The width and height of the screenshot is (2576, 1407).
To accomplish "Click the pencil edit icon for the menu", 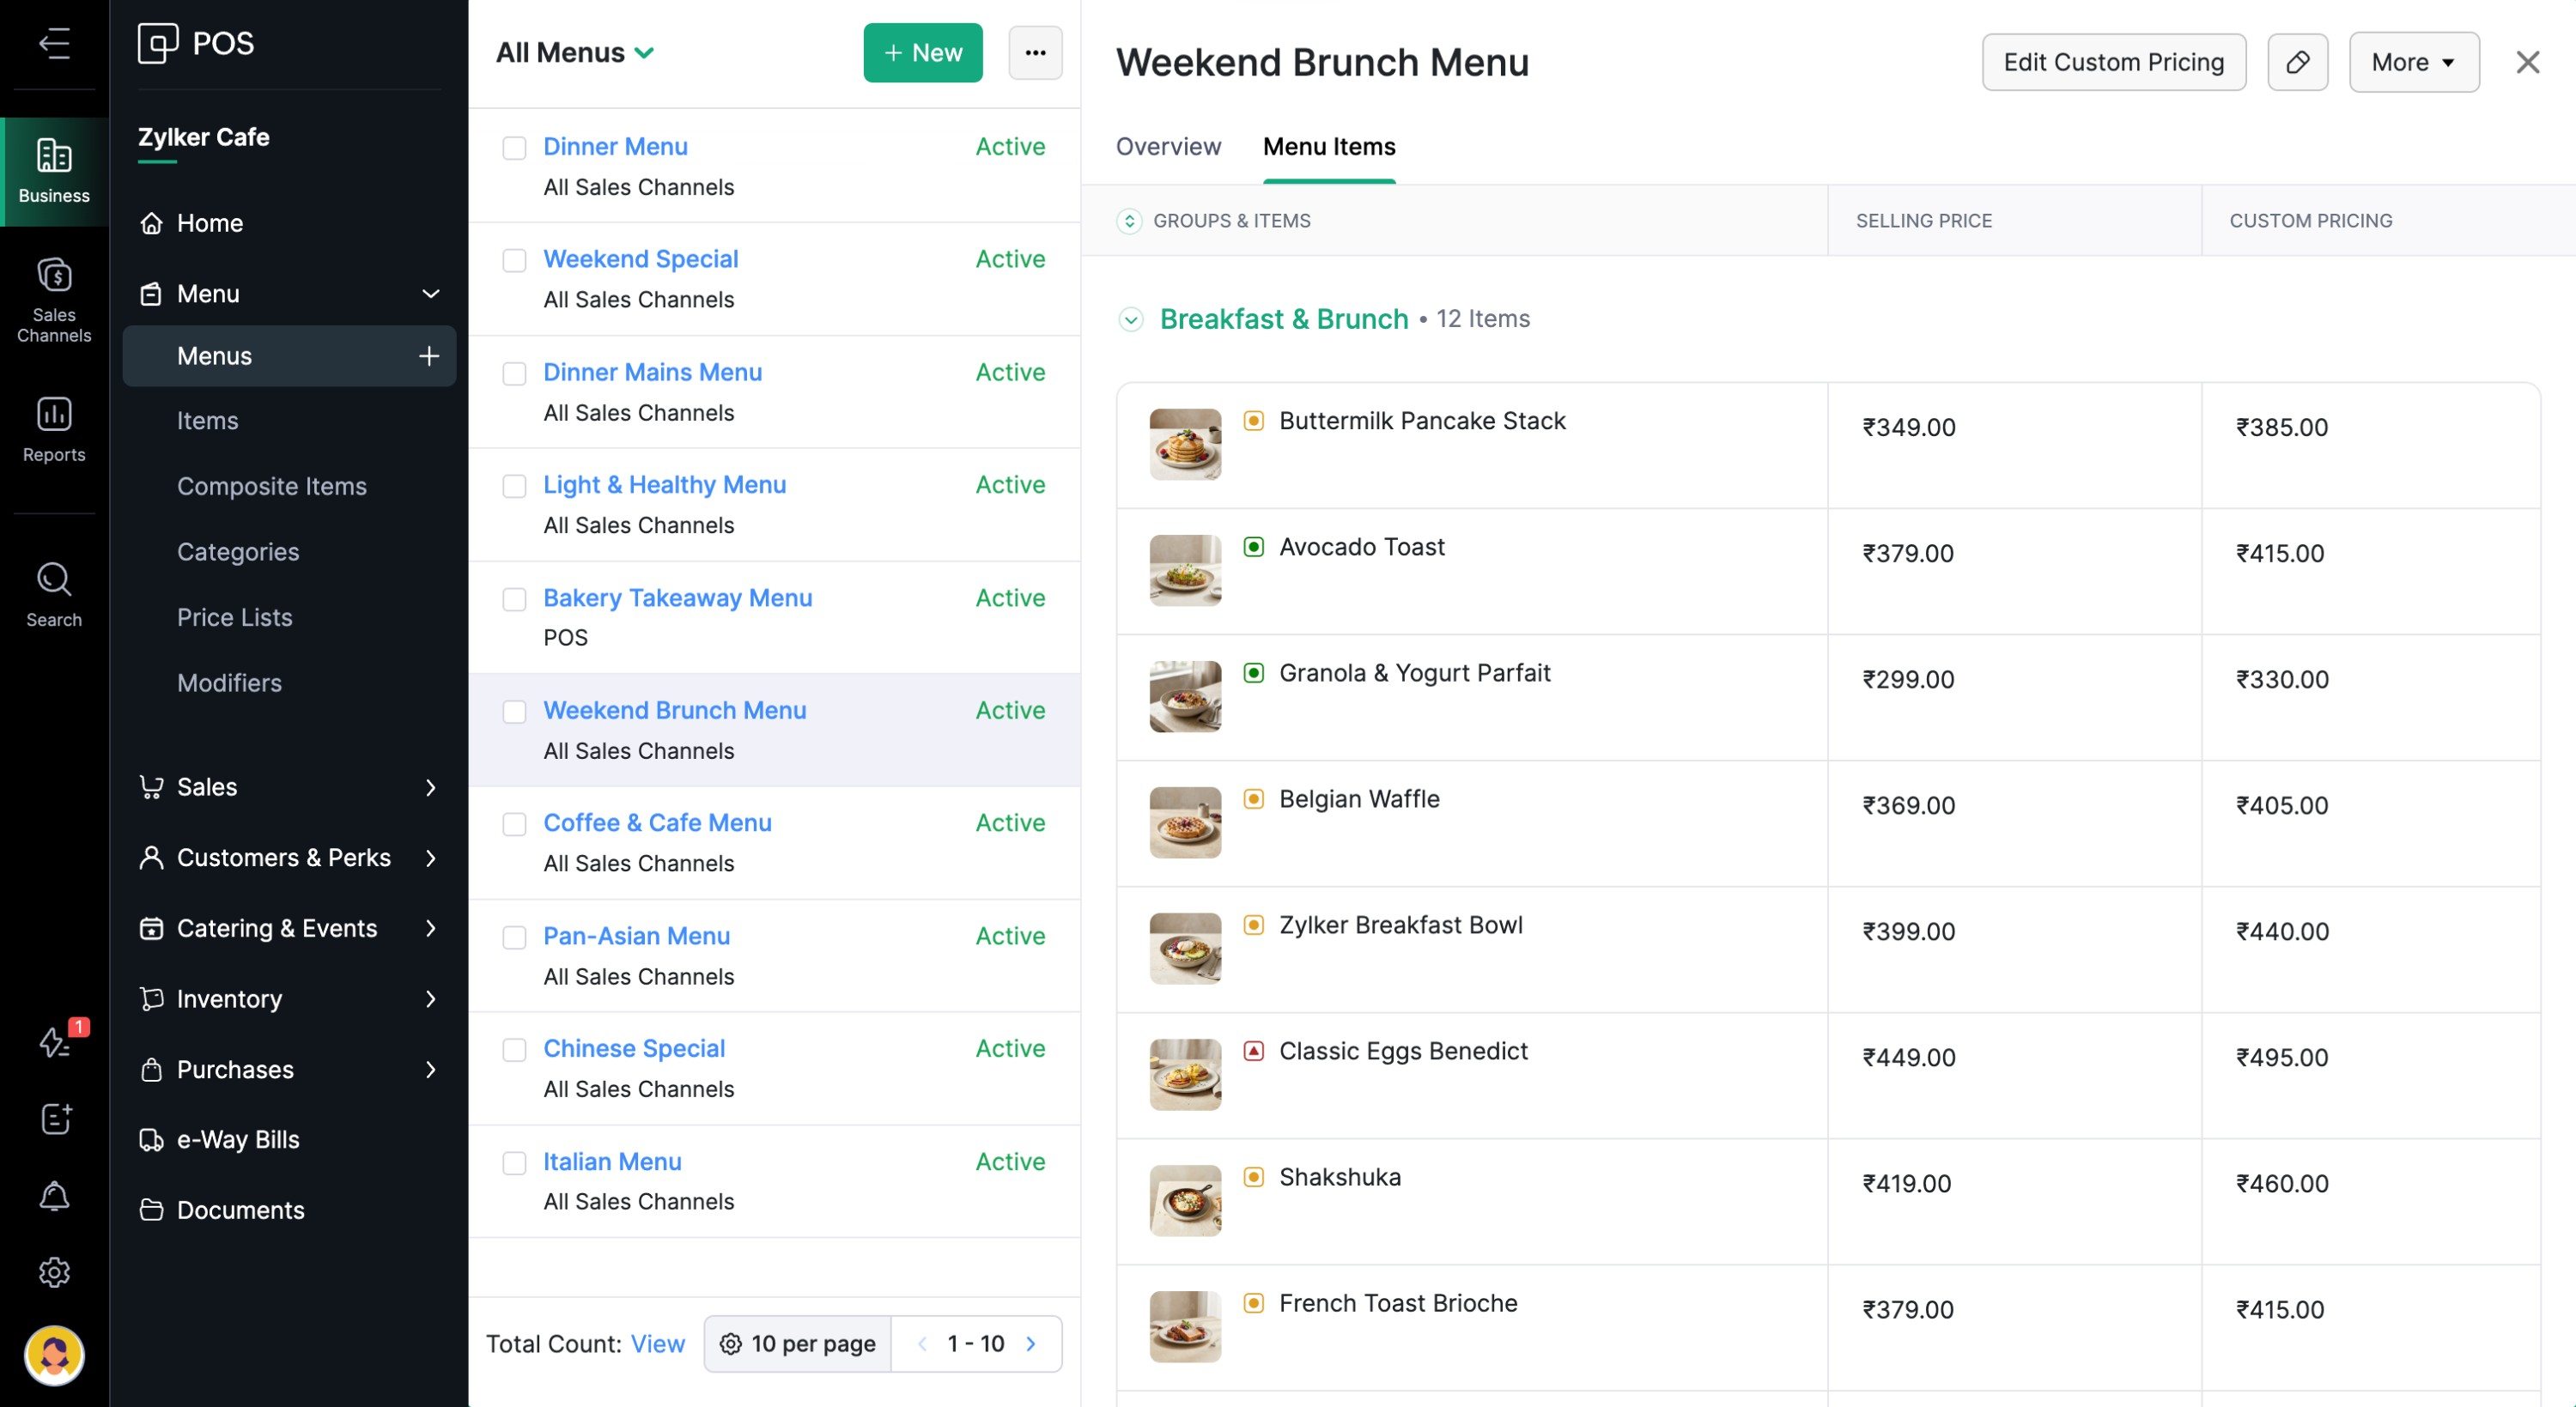I will coord(2297,62).
